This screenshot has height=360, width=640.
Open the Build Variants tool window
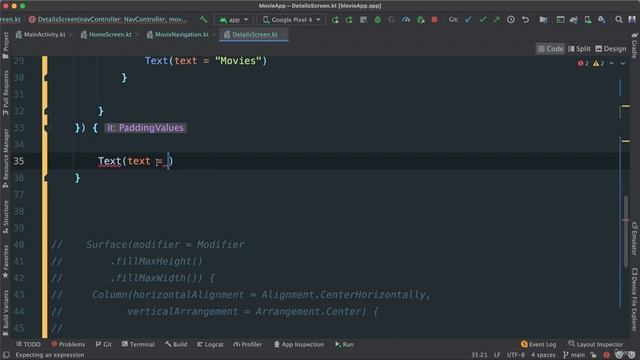click(5, 312)
